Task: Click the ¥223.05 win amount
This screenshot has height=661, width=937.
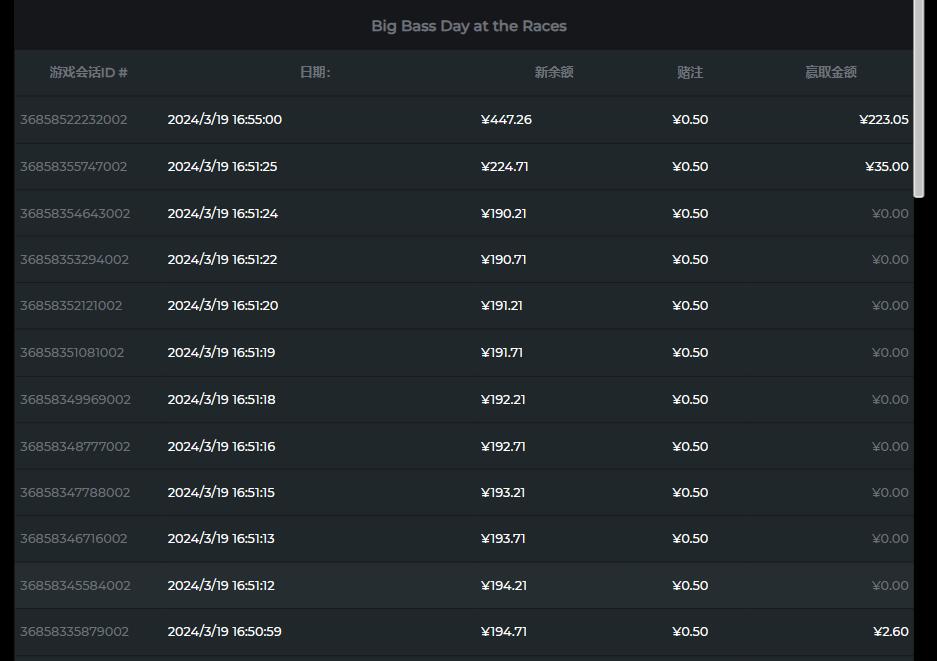Action: tap(884, 120)
